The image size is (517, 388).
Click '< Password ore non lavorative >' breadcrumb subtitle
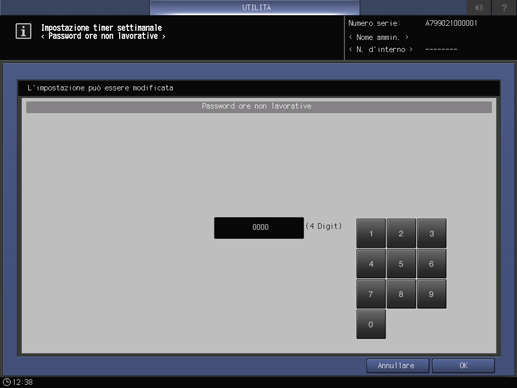pyautogui.click(x=103, y=36)
